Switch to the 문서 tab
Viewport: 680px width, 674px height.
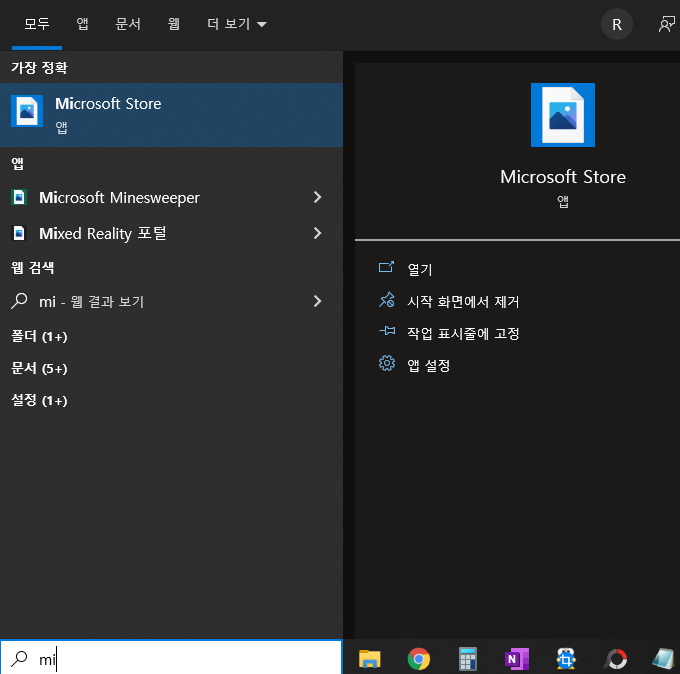click(x=128, y=24)
